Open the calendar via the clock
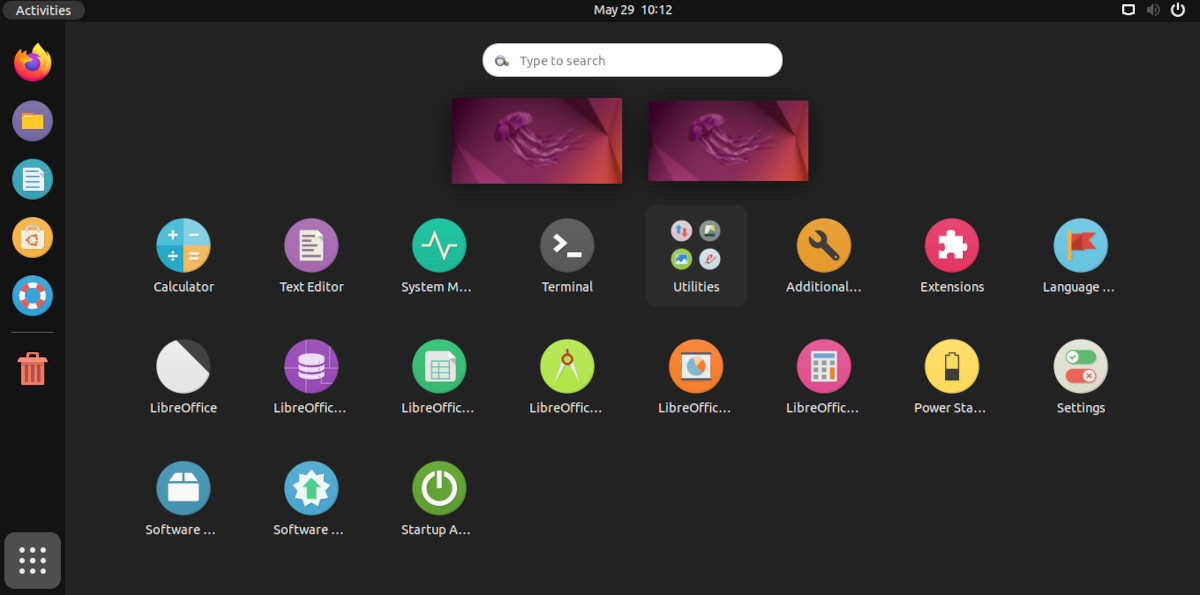Image resolution: width=1200 pixels, height=595 pixels. coord(632,10)
